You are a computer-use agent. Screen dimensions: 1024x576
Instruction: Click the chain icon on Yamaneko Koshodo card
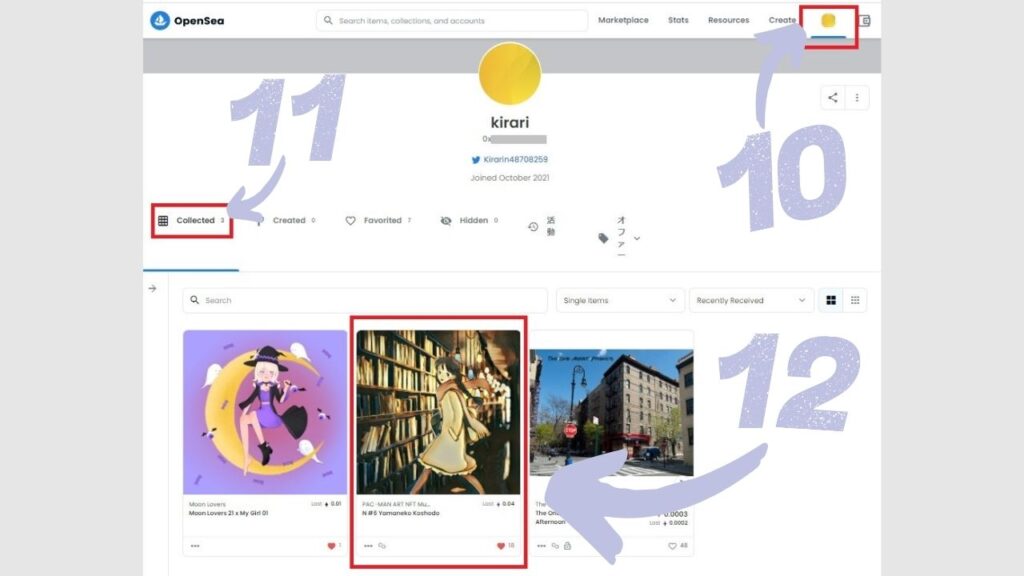click(382, 546)
